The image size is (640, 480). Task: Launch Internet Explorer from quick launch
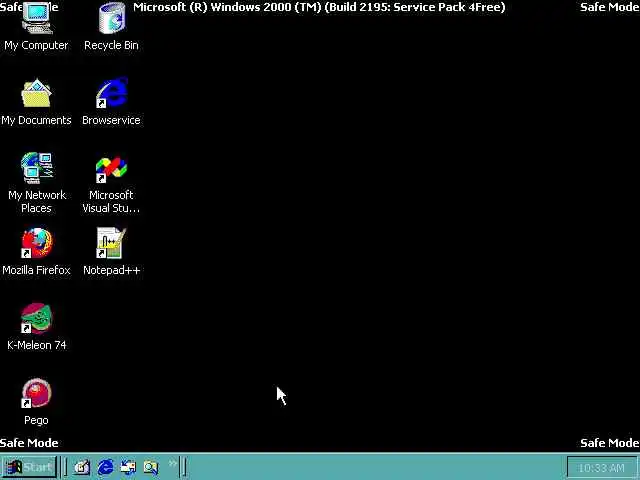pyautogui.click(x=105, y=467)
